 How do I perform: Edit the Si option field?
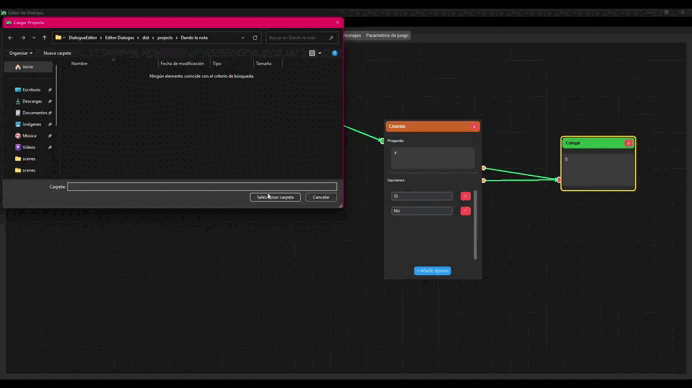(x=421, y=196)
